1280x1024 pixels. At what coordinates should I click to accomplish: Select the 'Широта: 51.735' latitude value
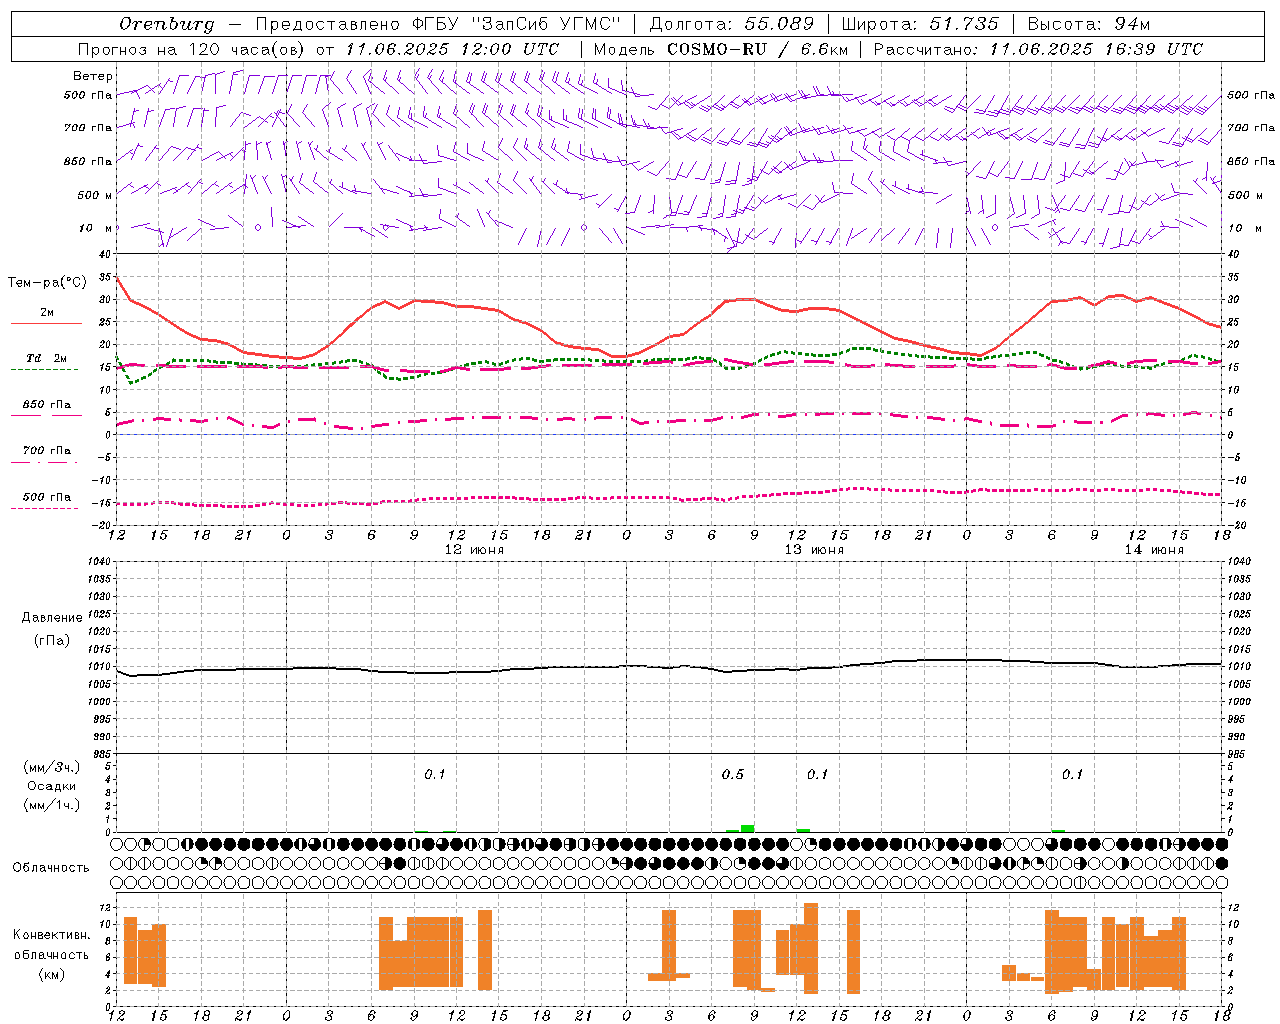tap(920, 24)
